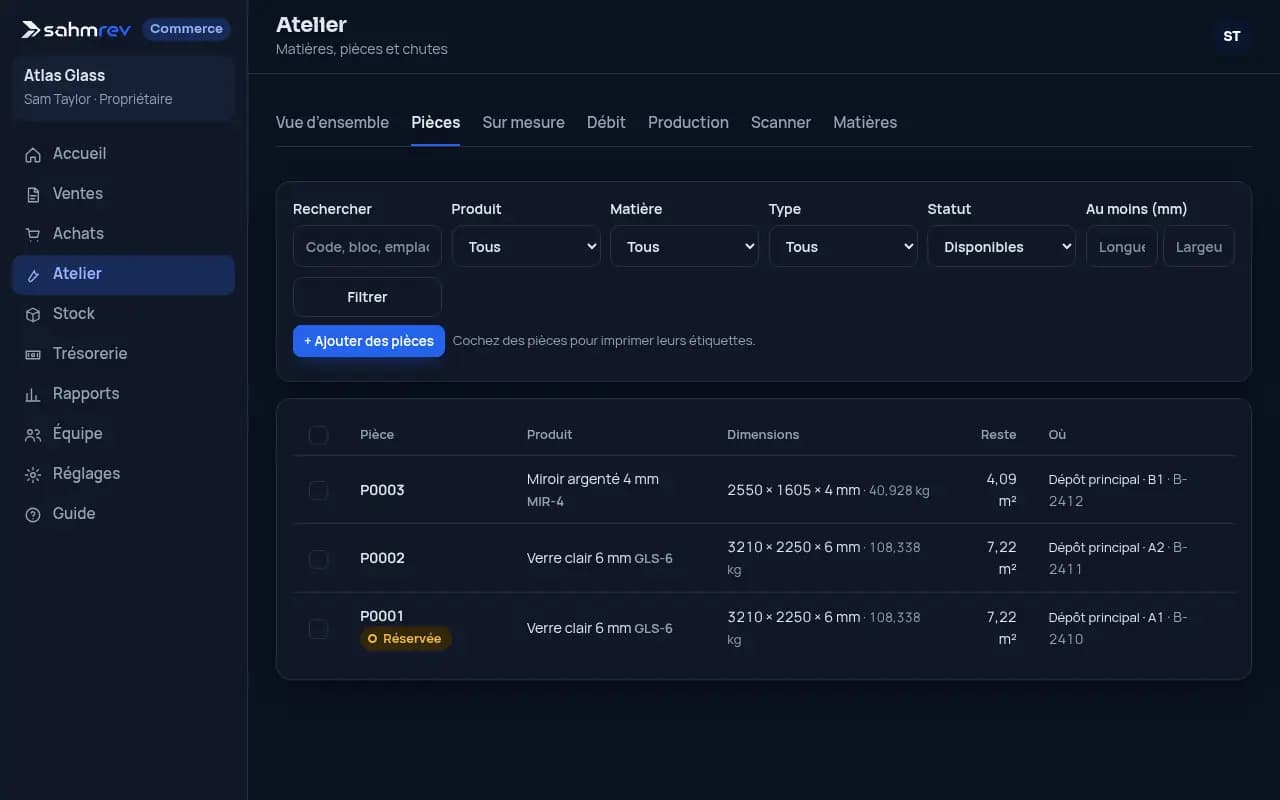1280x800 pixels.
Task: Click the Trésorerie cash icon
Action: coord(33,354)
